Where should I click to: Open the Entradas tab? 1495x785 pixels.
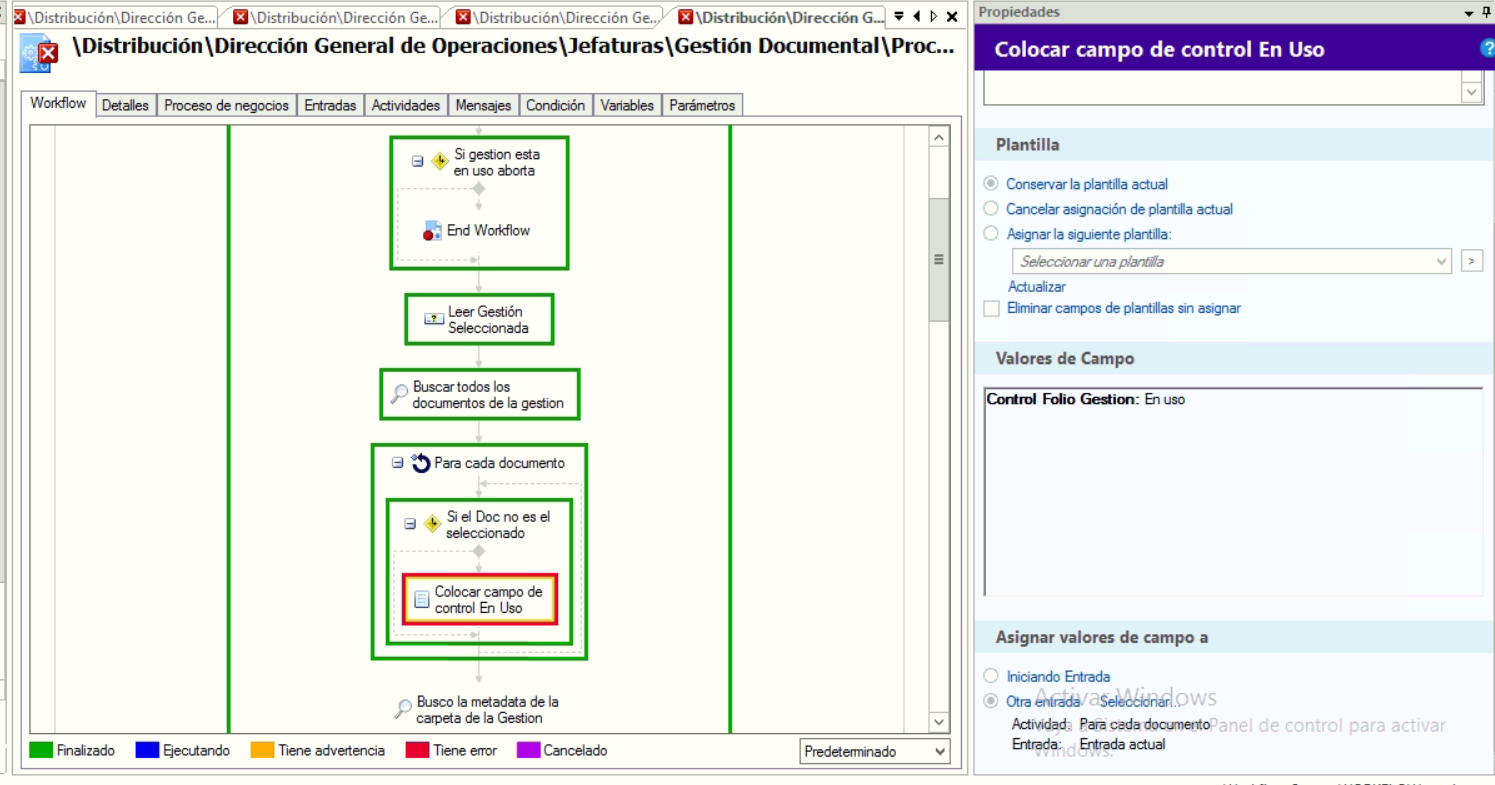(x=330, y=105)
